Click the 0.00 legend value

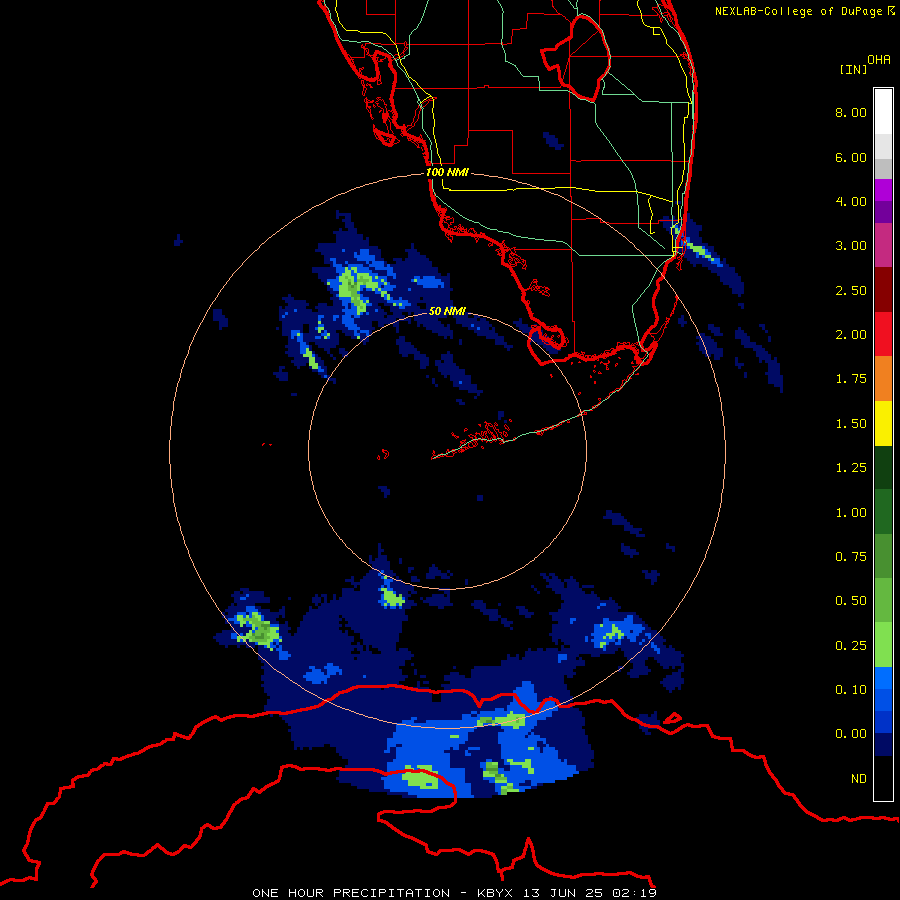pos(851,734)
